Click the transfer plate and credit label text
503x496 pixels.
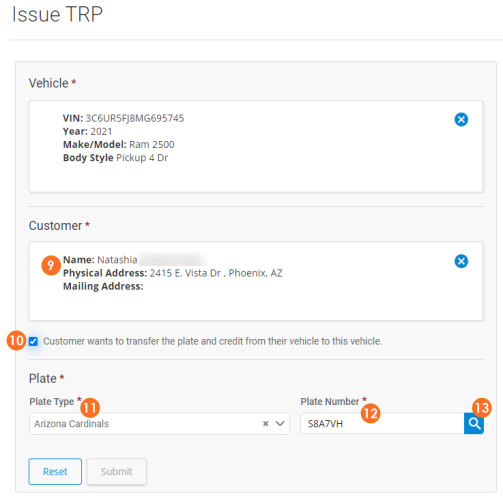213,341
